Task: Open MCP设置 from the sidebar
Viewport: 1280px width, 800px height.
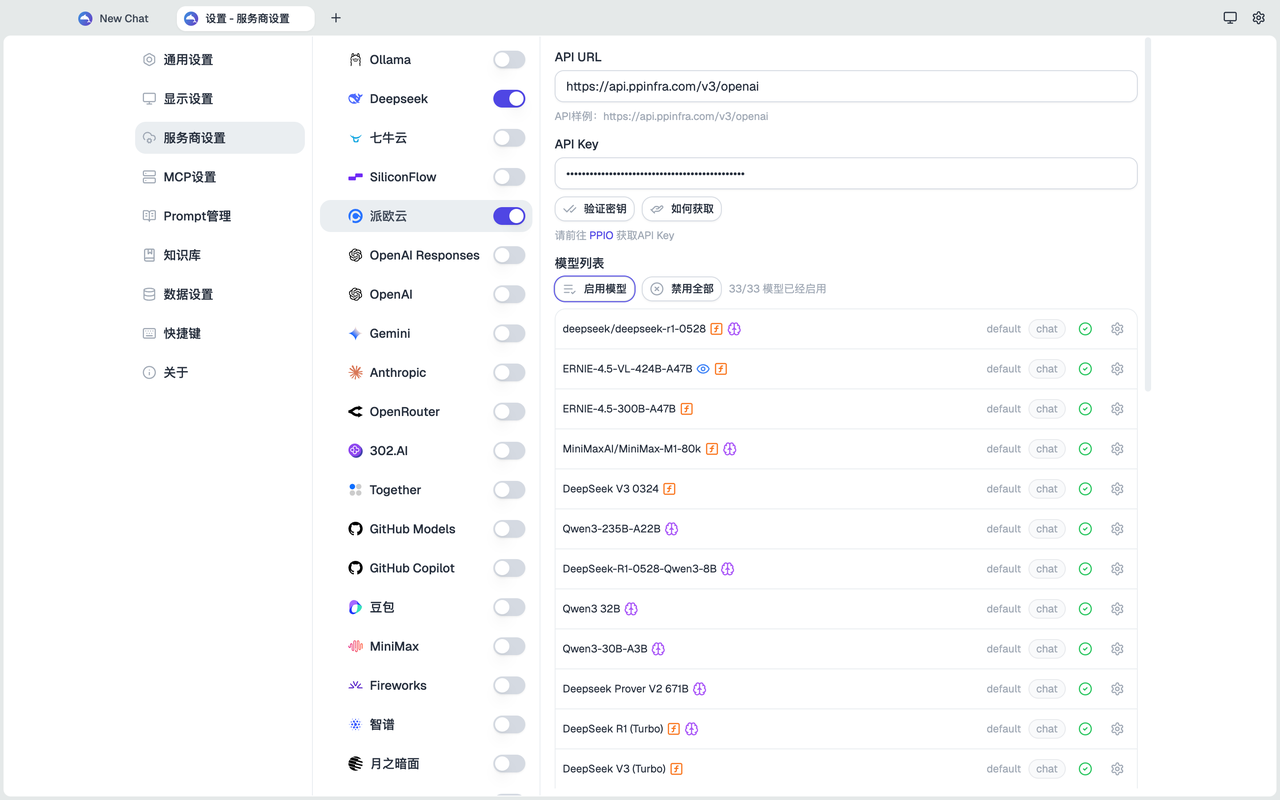Action: [x=192, y=176]
